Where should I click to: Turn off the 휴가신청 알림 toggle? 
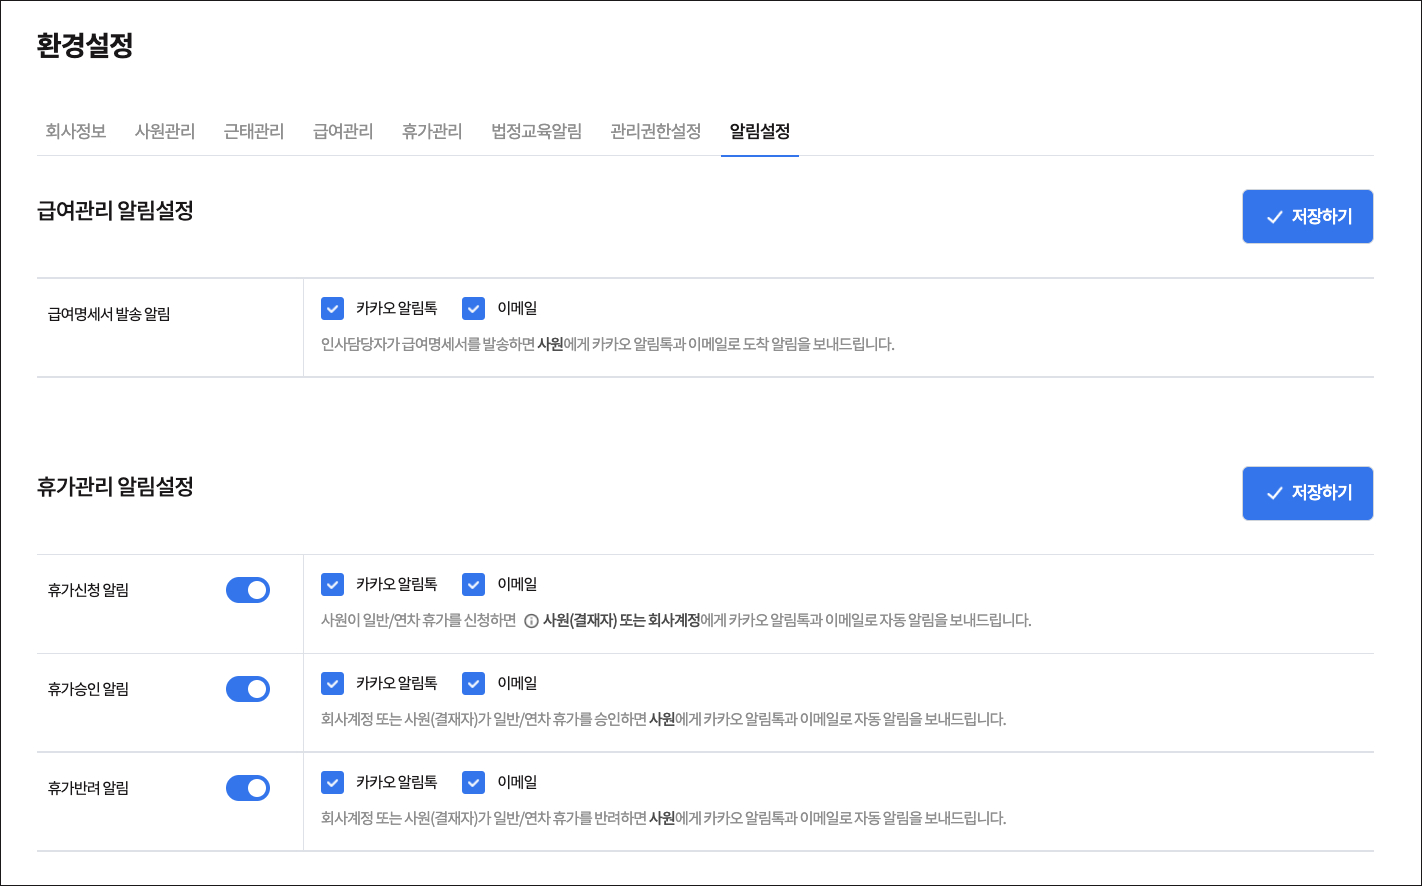pyautogui.click(x=248, y=590)
